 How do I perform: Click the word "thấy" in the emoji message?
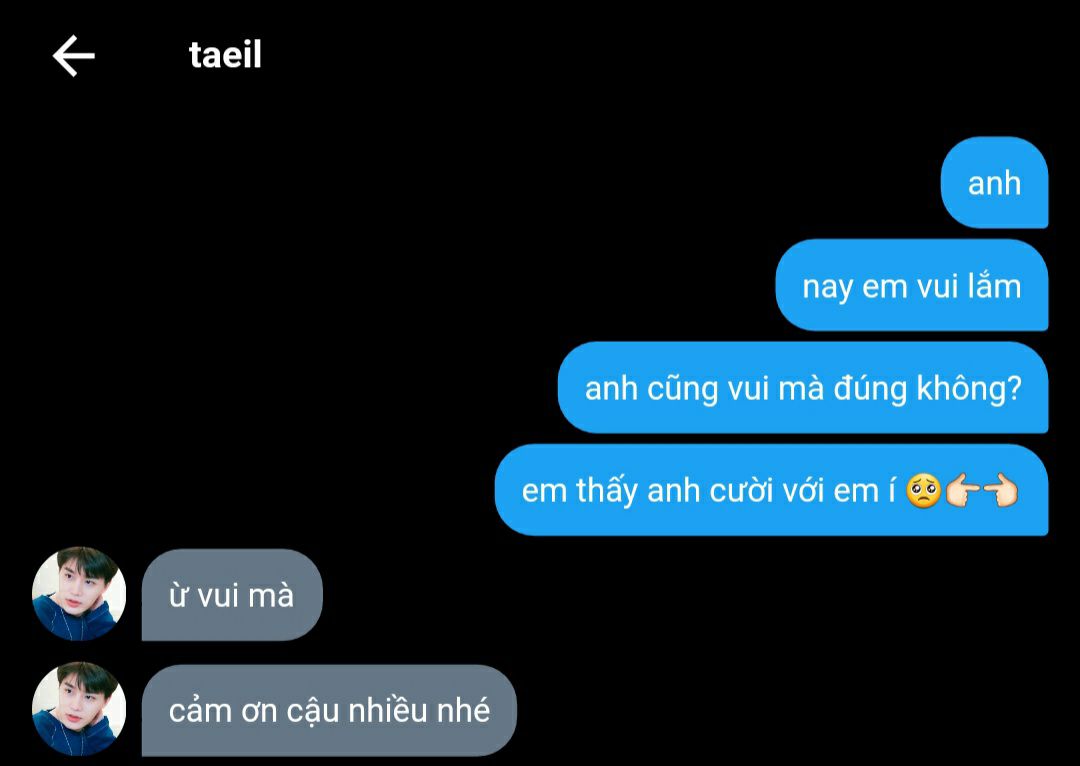tap(607, 491)
